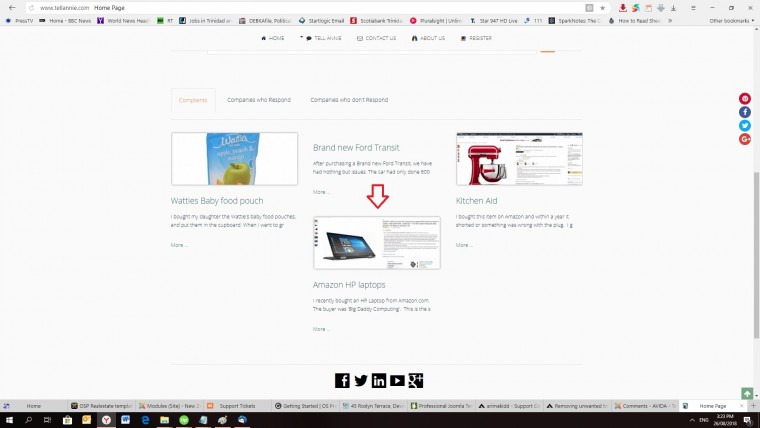Open Scotiabank Trinidad bookmark

377,21
